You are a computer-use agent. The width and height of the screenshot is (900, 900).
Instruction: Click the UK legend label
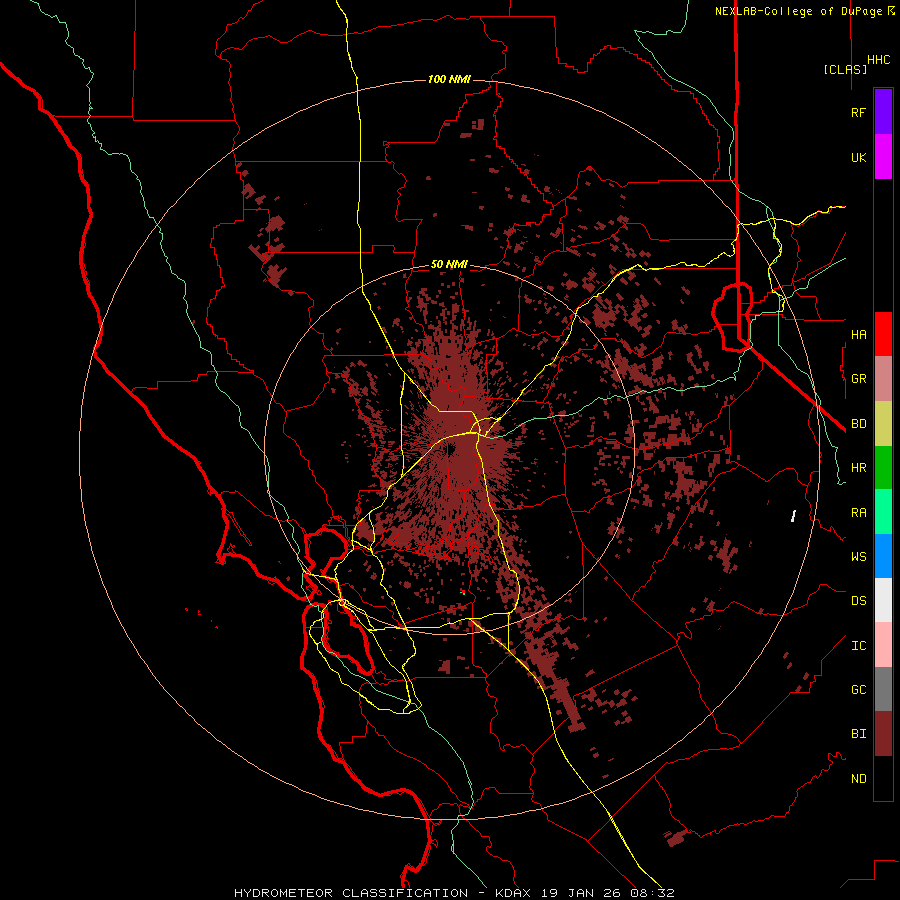point(858,157)
